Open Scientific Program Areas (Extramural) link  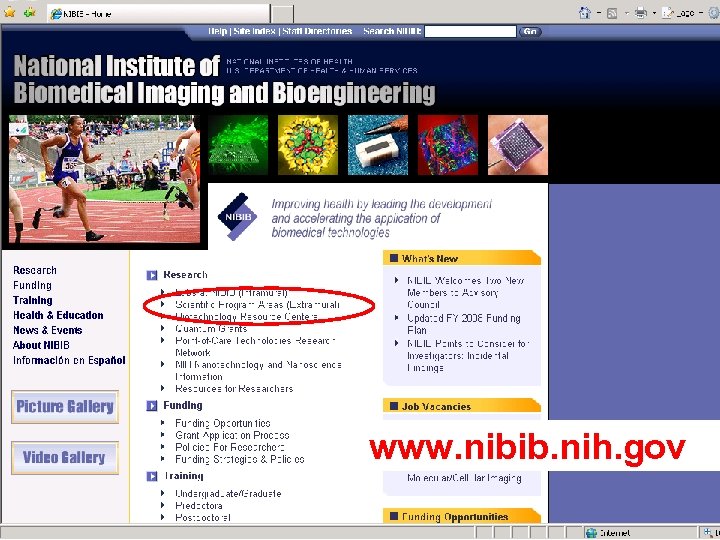[258, 305]
